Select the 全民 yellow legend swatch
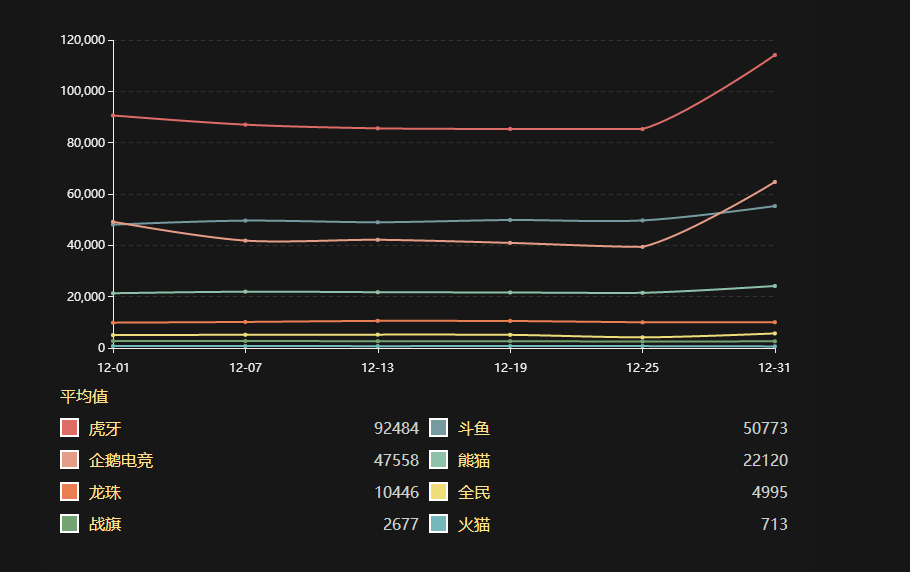 (x=438, y=492)
